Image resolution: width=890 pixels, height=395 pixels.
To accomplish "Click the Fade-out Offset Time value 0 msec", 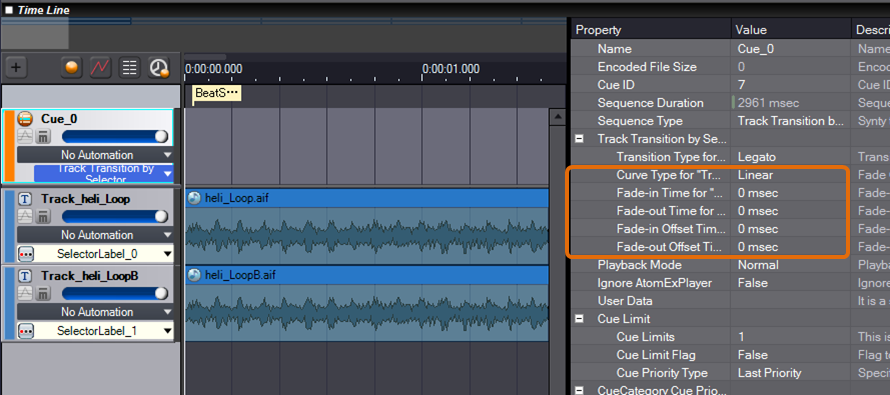I will 791,247.
